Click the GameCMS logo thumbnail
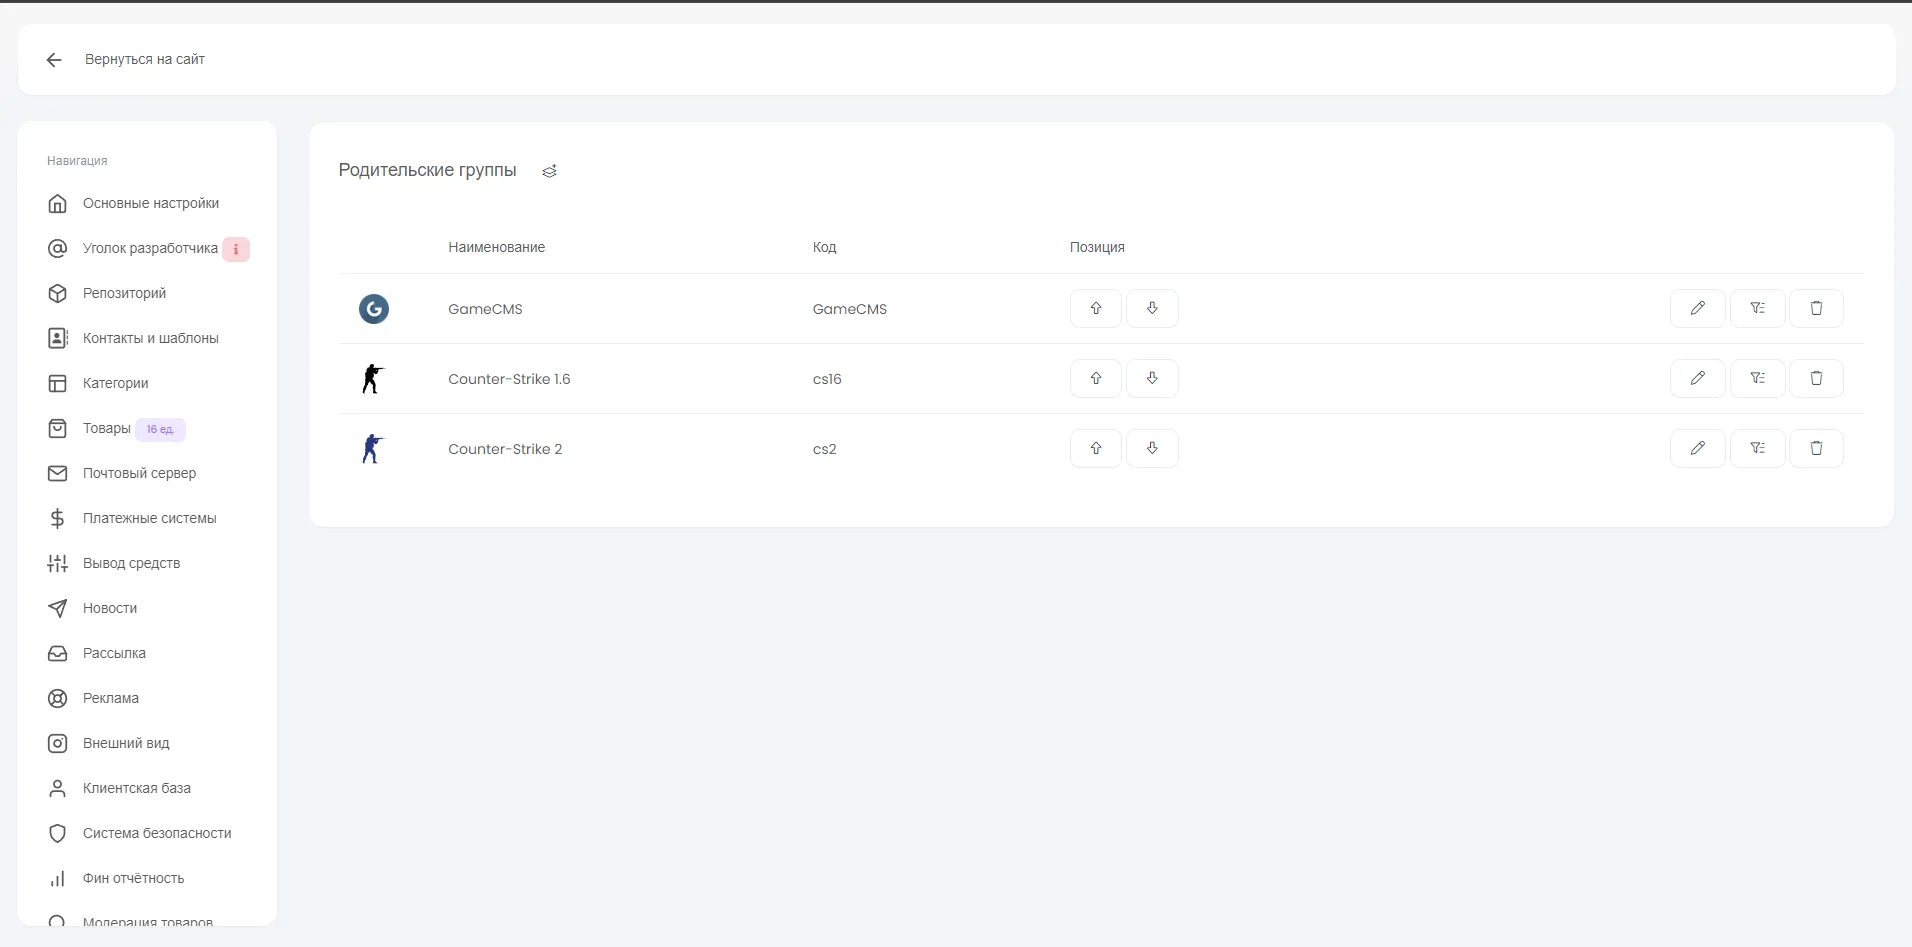Viewport: 1912px width, 947px height. 373,309
